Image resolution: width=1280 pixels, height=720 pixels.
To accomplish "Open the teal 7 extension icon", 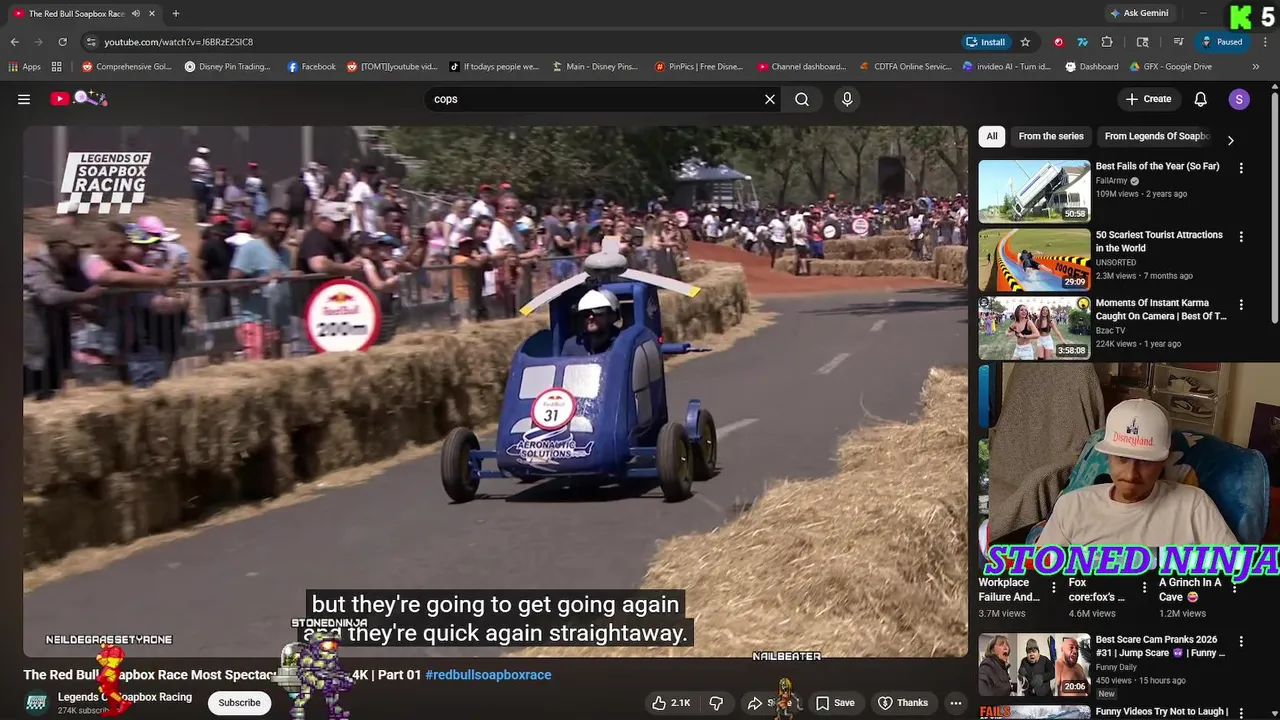I will [1082, 42].
